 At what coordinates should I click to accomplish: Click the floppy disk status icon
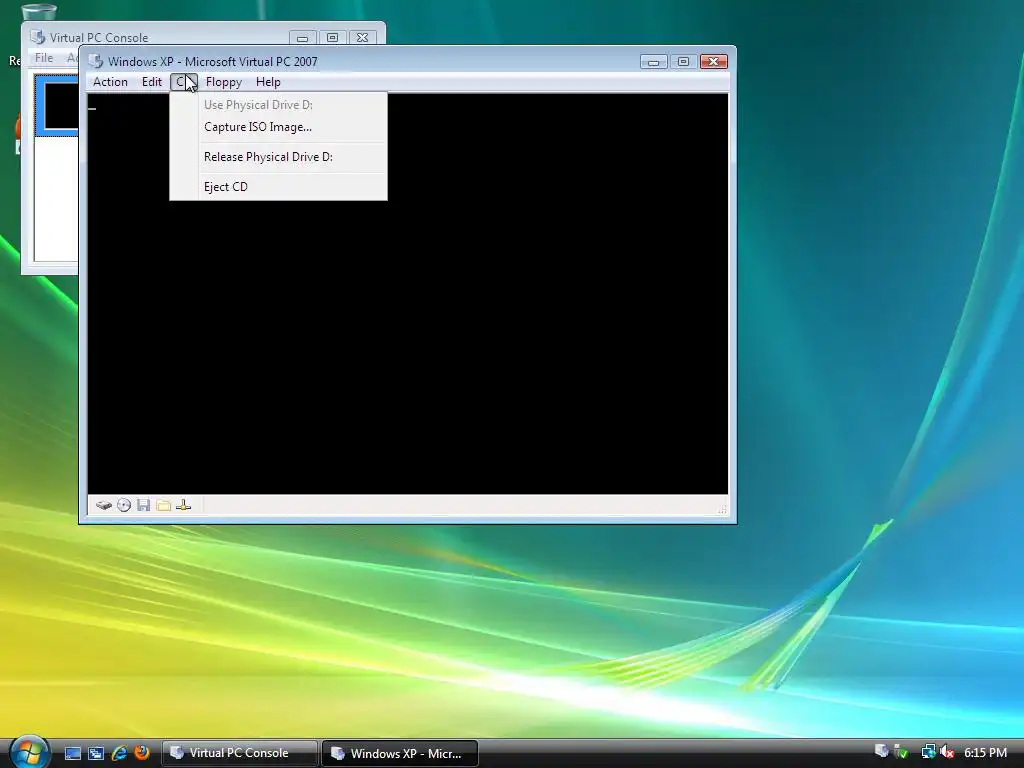(x=144, y=505)
